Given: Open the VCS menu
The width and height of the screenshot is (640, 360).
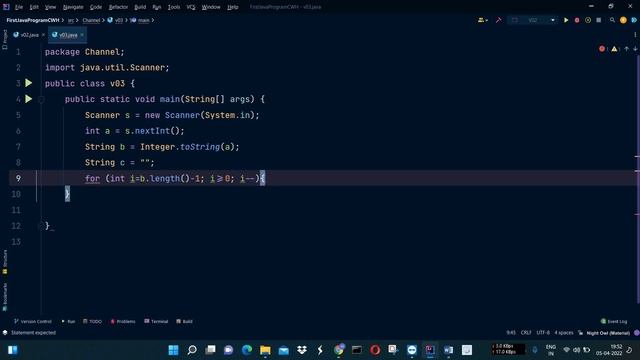Looking at the screenshot, I should [x=191, y=7].
